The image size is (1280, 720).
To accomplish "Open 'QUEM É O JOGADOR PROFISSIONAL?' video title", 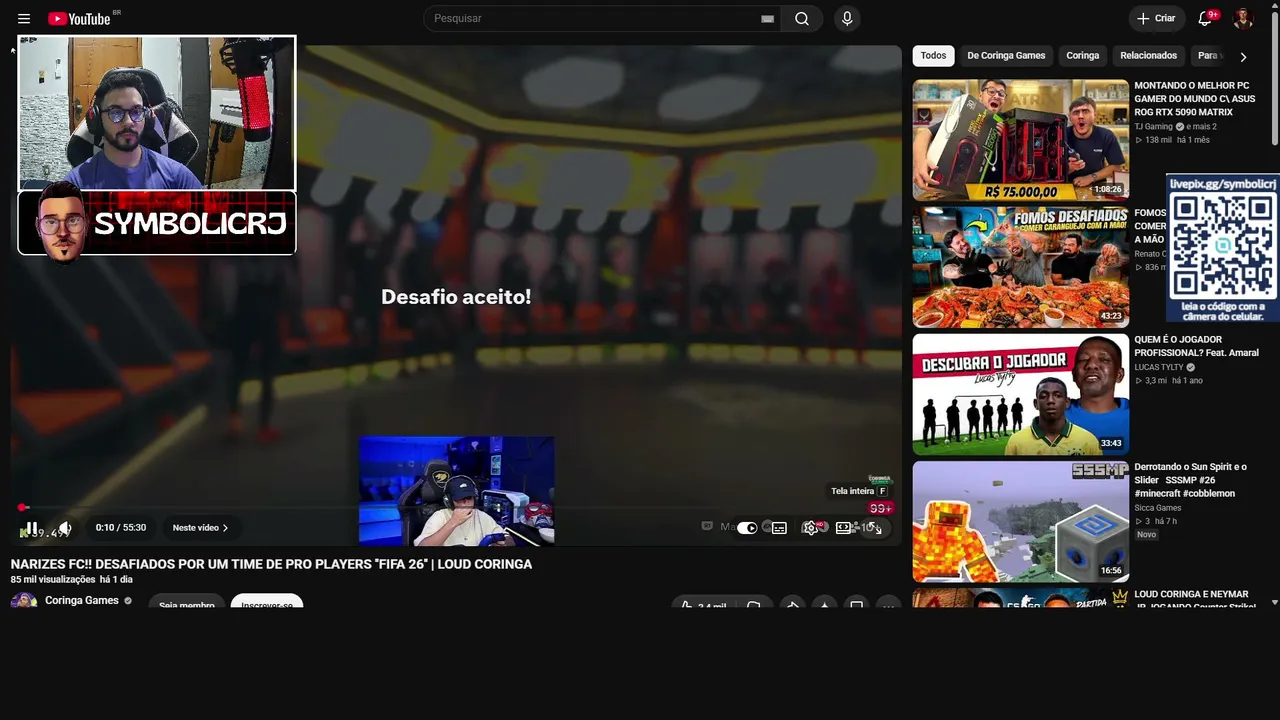I will pos(1196,346).
